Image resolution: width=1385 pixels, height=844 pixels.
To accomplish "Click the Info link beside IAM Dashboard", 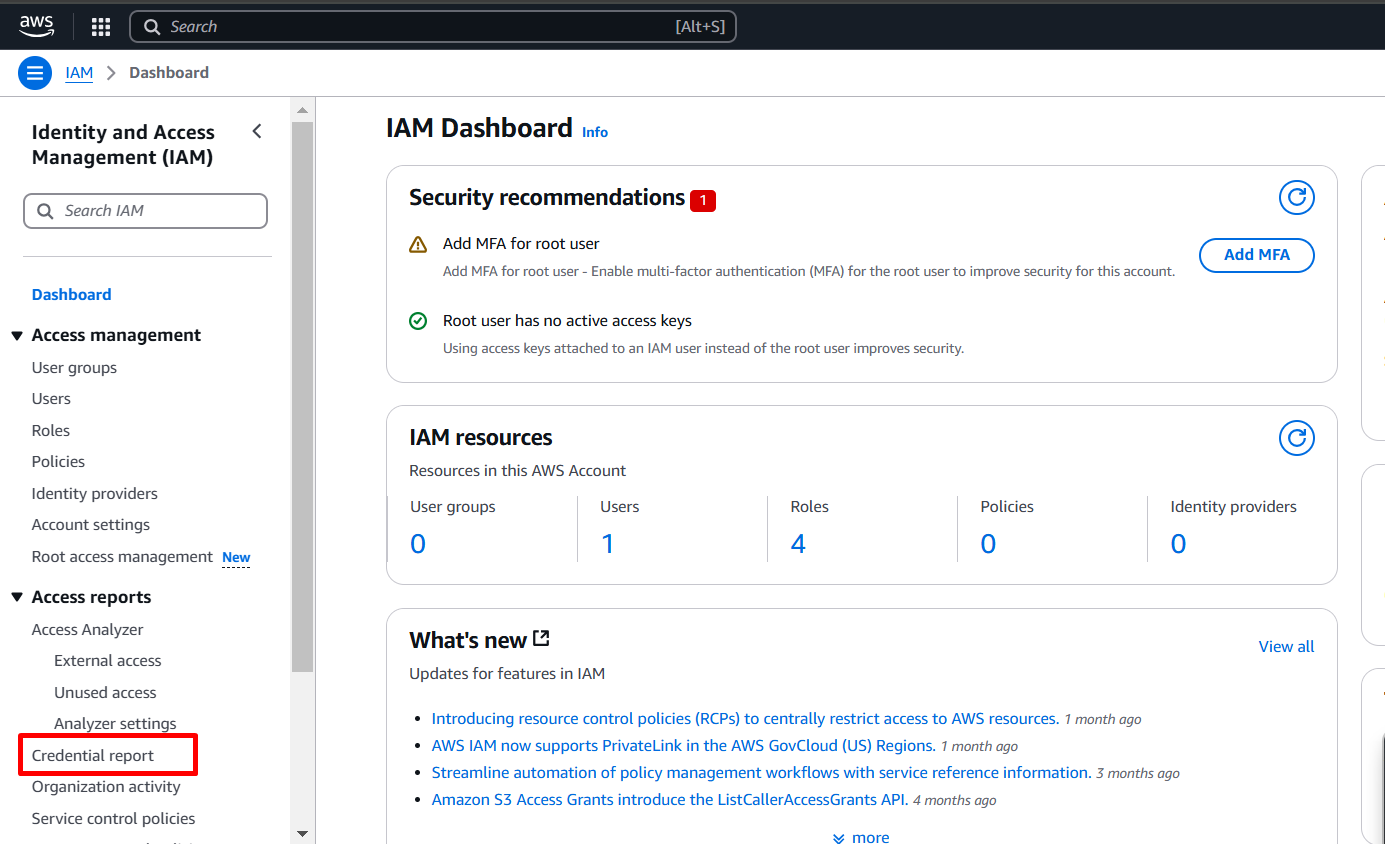I will [595, 132].
